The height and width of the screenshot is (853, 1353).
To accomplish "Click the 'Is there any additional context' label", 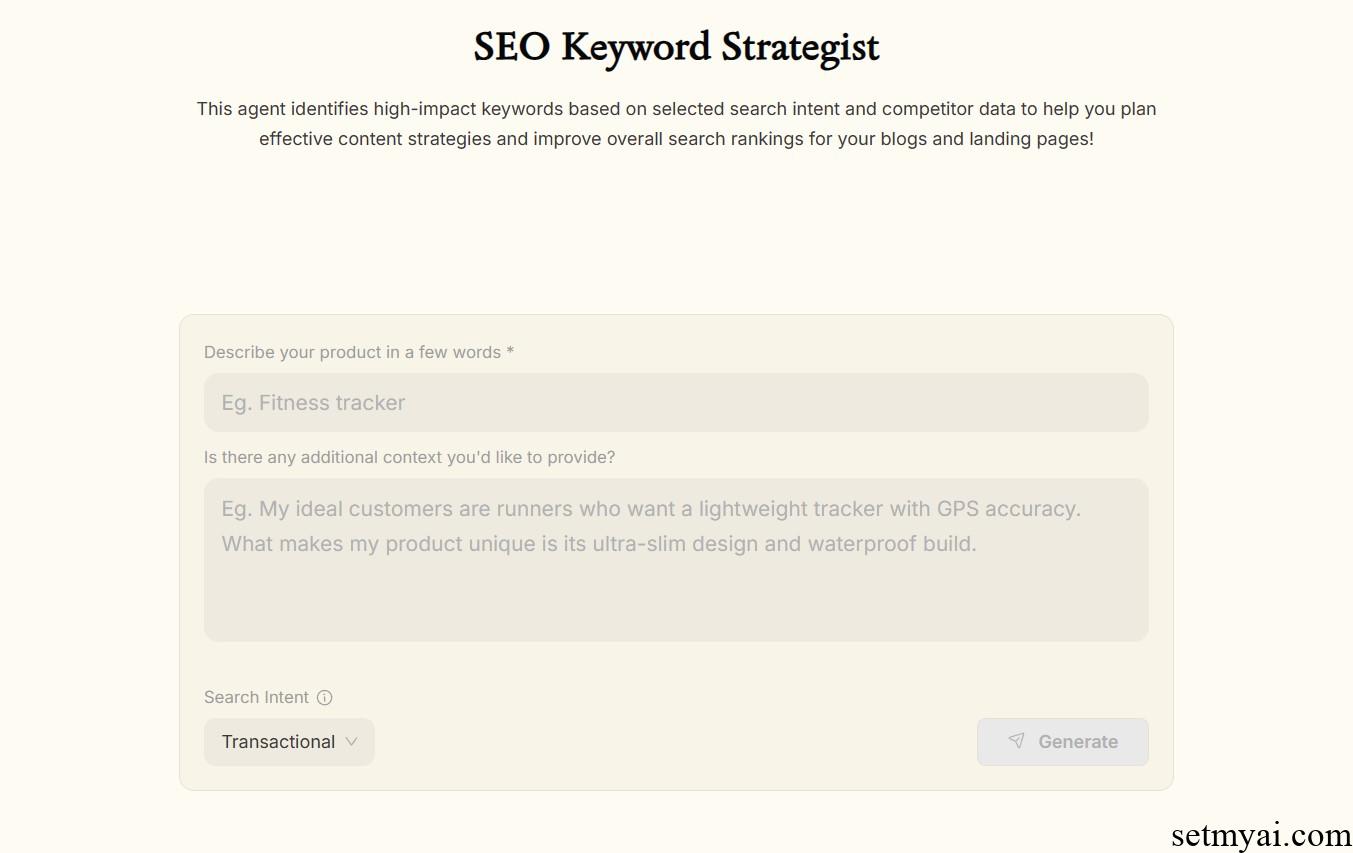I will 409,457.
